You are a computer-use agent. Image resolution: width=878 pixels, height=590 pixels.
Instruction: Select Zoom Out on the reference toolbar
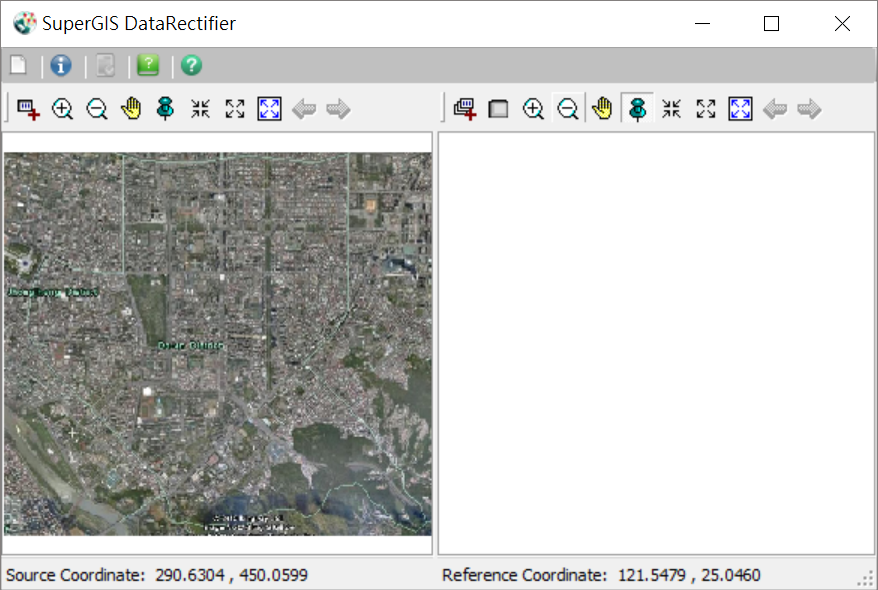pos(567,109)
